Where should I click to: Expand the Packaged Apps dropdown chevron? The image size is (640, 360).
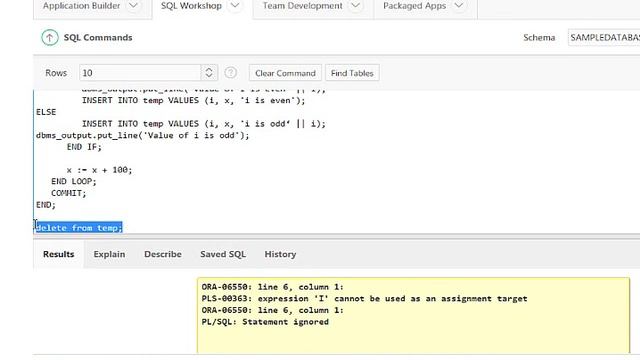coord(459,6)
